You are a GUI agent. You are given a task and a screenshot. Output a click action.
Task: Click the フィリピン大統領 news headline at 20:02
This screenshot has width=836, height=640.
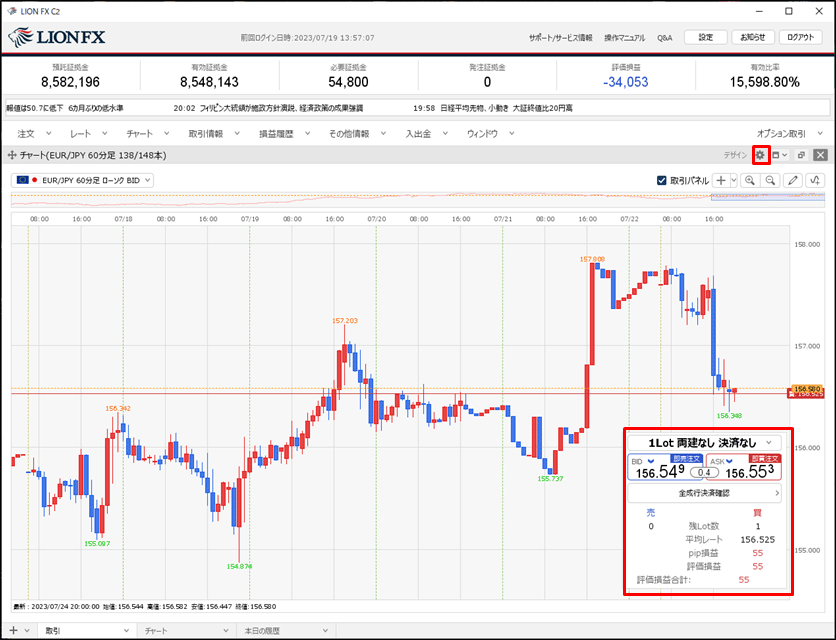coord(281,108)
